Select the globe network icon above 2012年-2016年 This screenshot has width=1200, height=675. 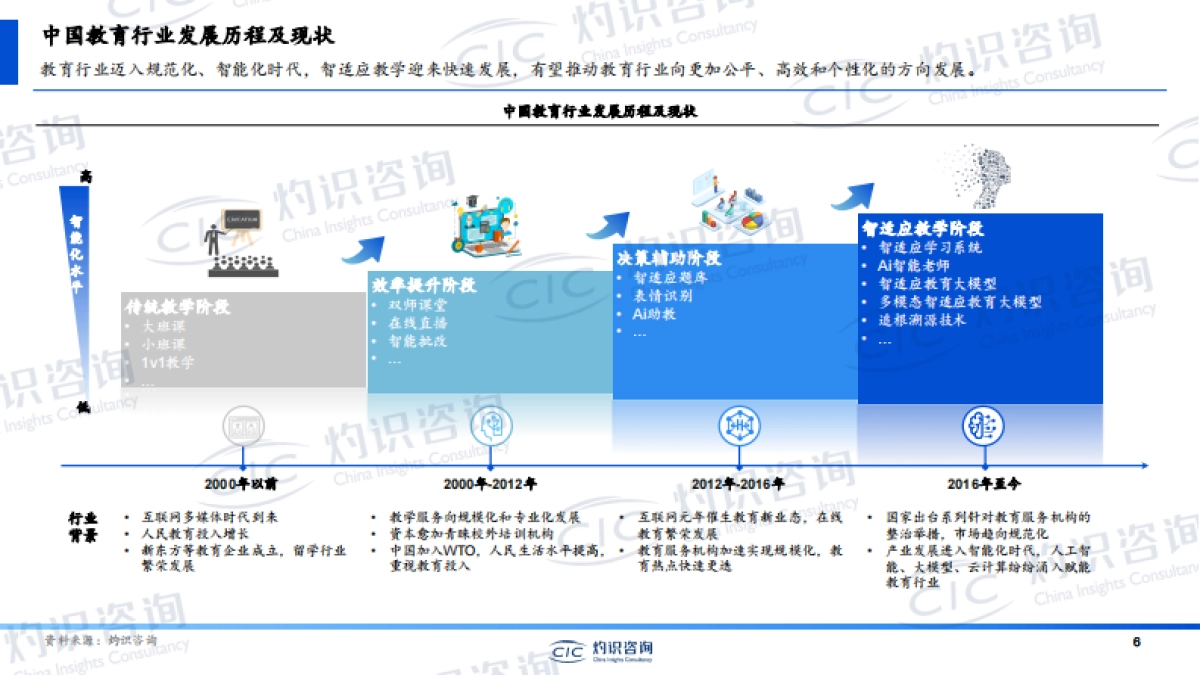[x=738, y=425]
